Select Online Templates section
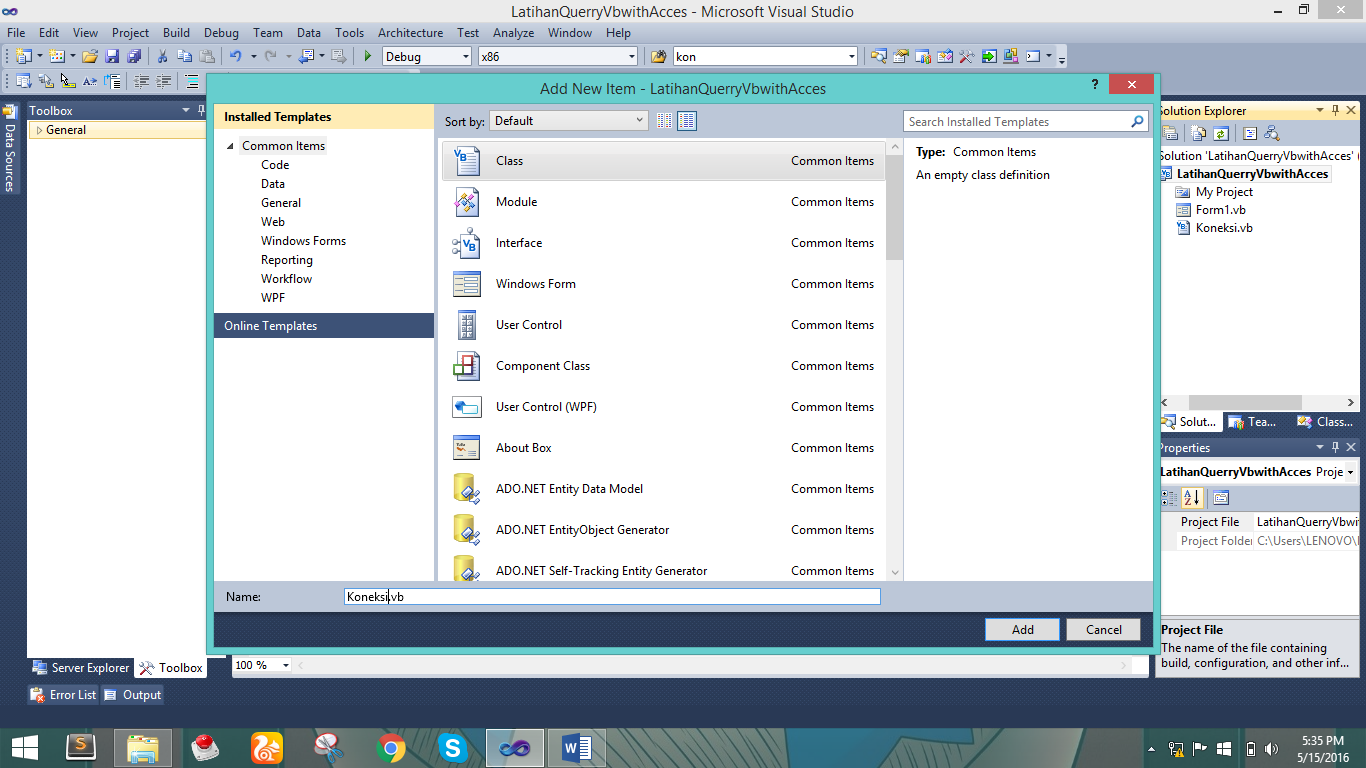Viewport: 1366px width, 768px height. tap(324, 326)
